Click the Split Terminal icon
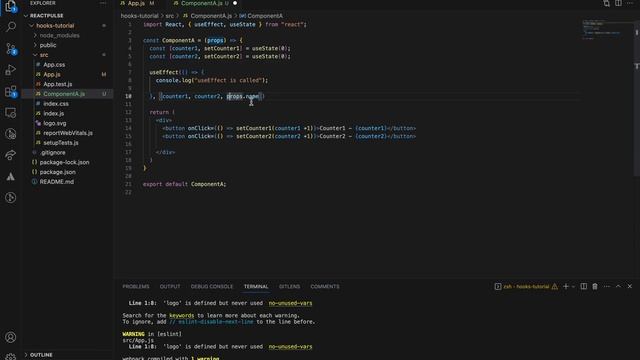This screenshot has width=640, height=360. point(584,287)
